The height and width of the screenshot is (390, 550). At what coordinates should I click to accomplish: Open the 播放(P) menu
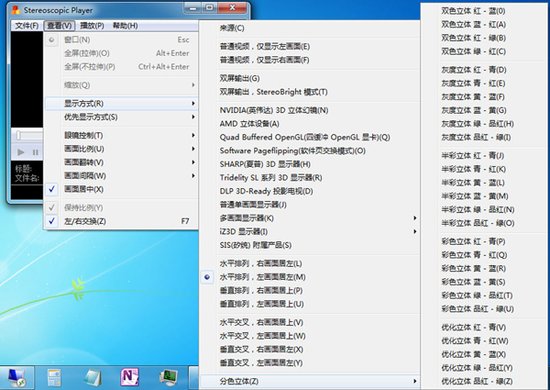pyautogui.click(x=92, y=26)
